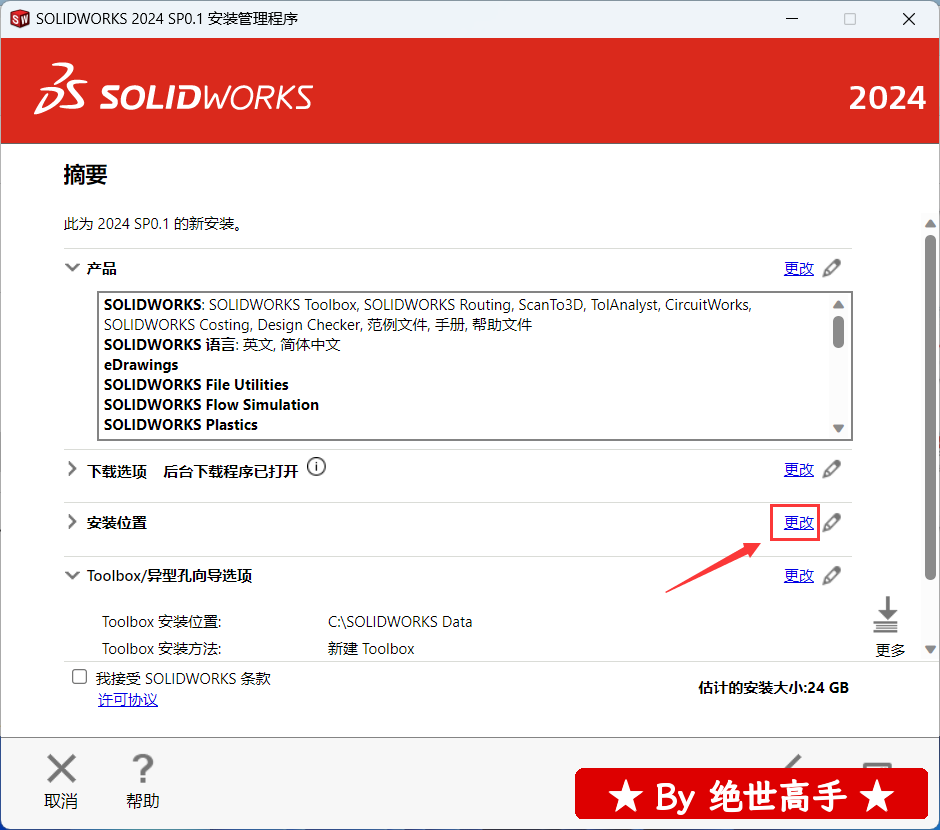
Task: Expand the 下载选项 section
Action: pyautogui.click(x=72, y=469)
